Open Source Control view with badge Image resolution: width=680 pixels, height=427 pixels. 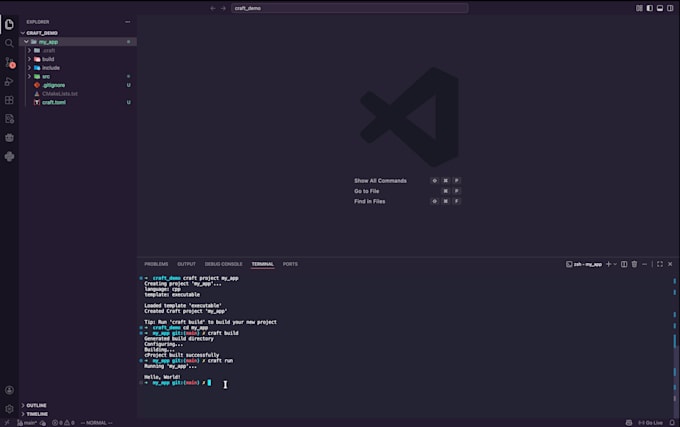[x=10, y=62]
